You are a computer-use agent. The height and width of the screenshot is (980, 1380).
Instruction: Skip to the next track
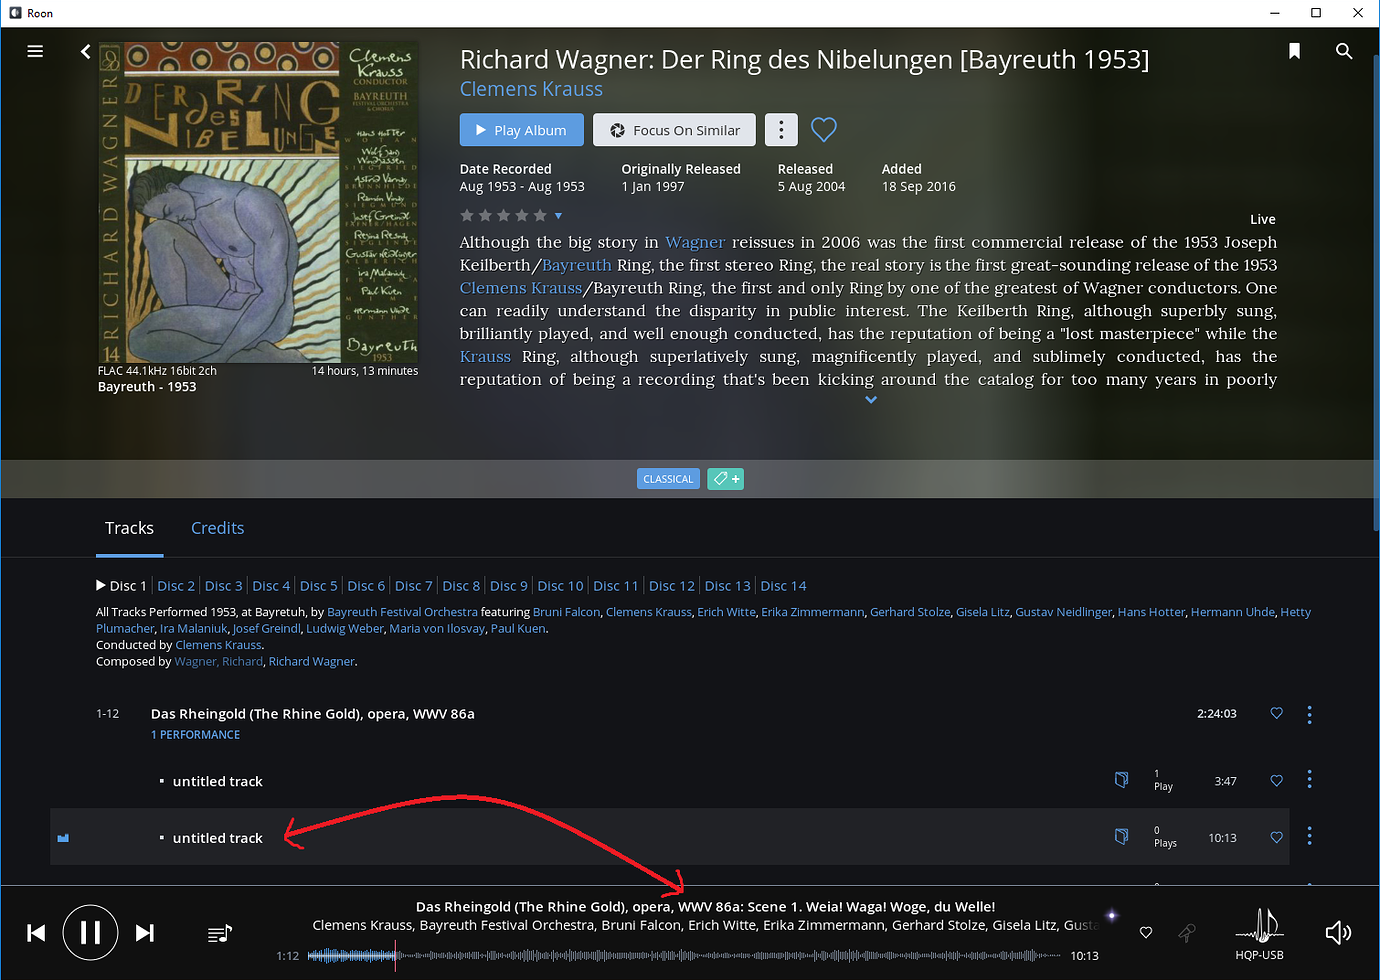(145, 933)
